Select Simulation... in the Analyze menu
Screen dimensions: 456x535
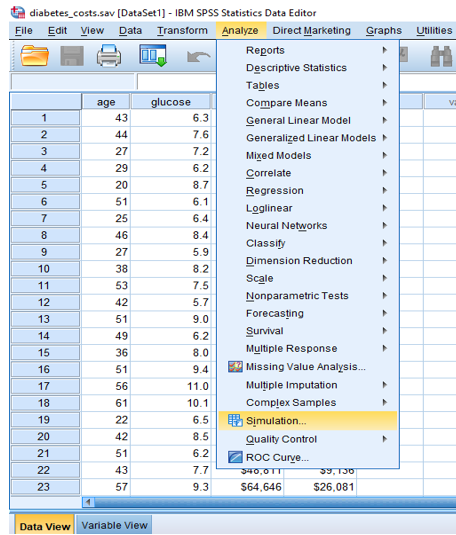(308, 421)
